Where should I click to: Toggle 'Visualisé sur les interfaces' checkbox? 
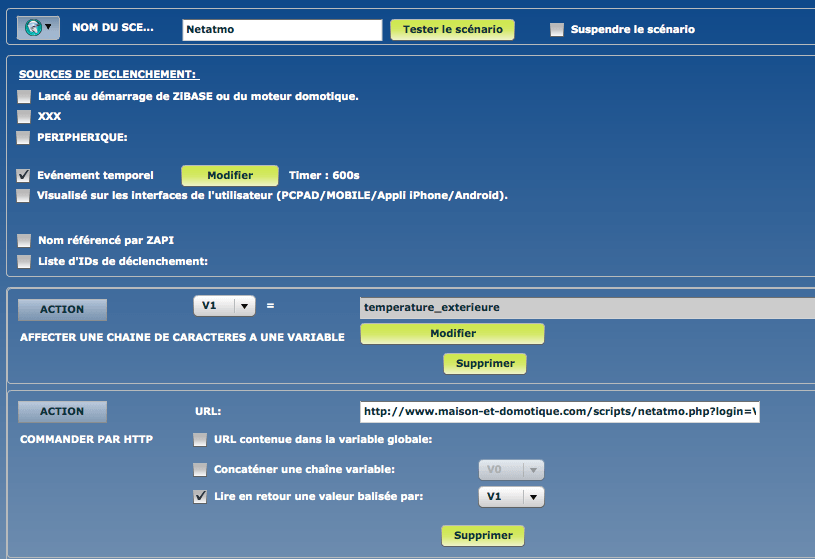[23, 196]
